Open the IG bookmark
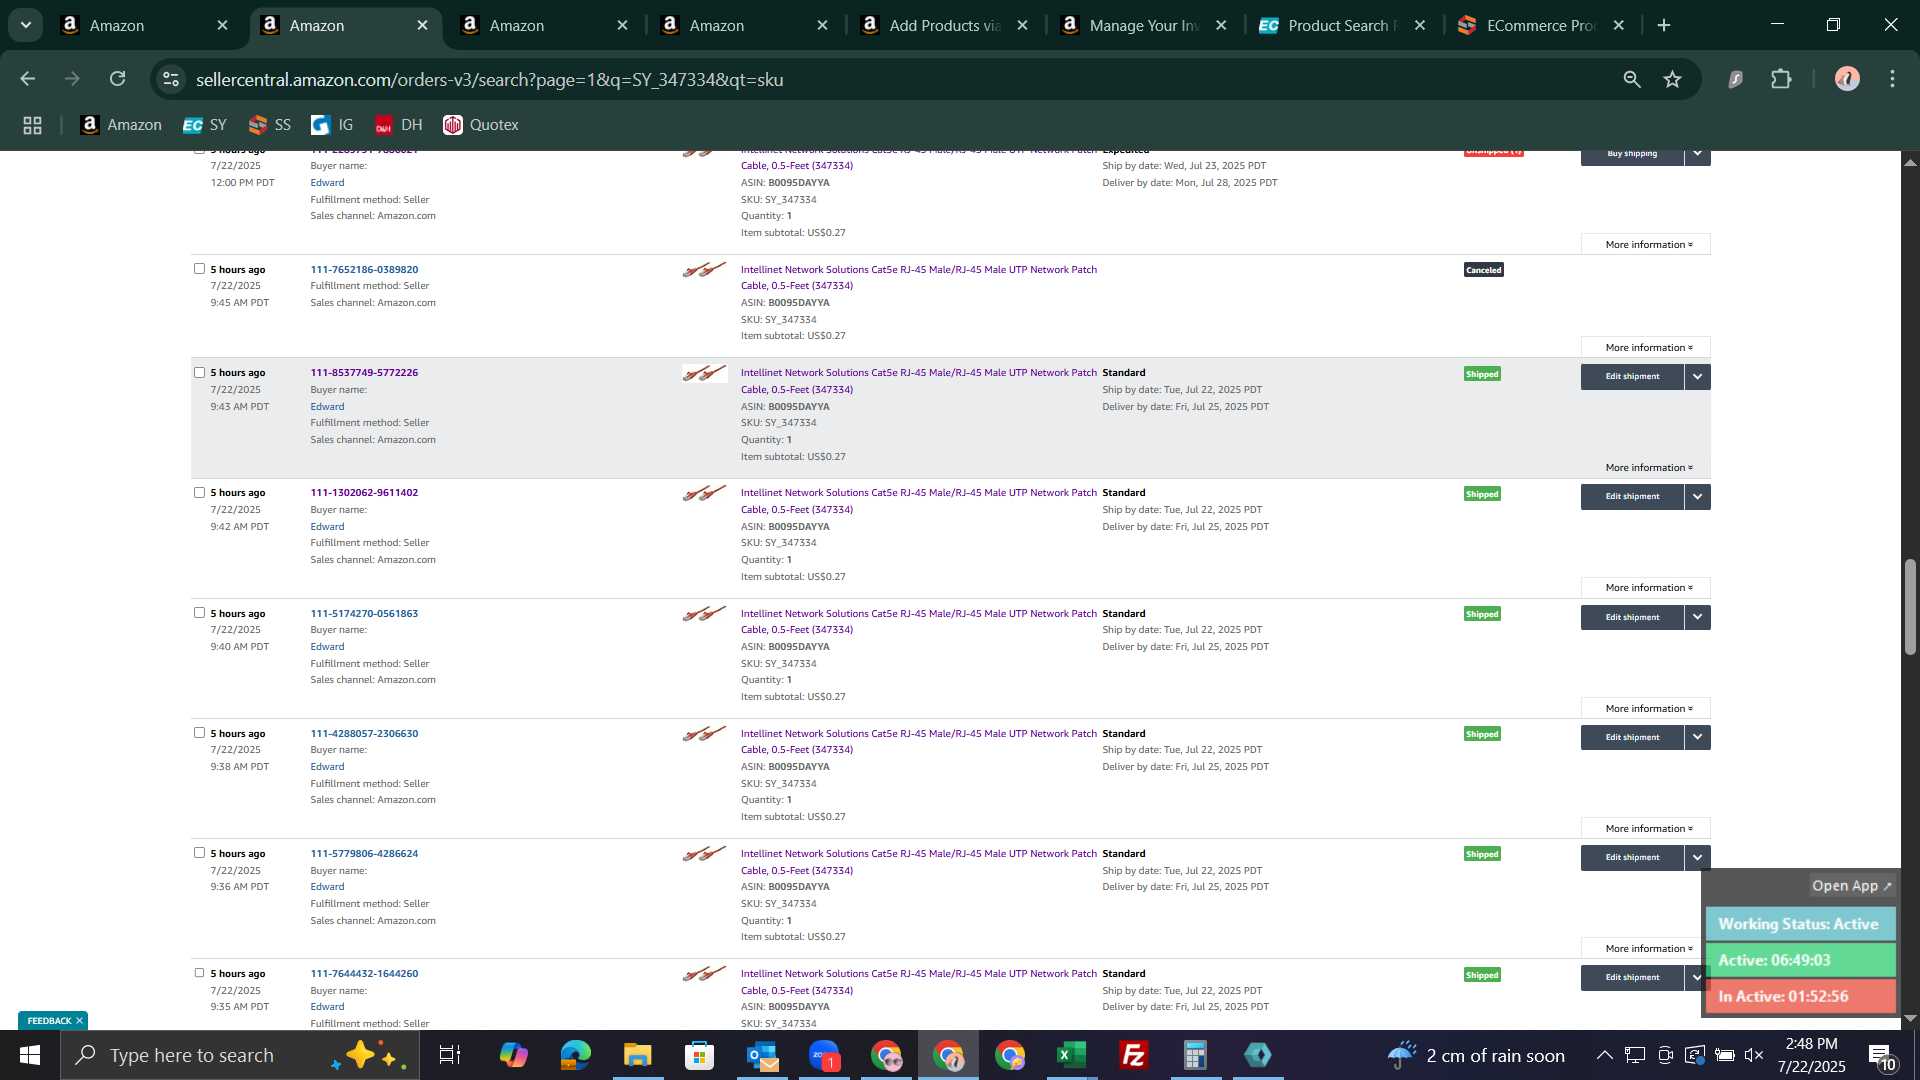 coord(333,125)
